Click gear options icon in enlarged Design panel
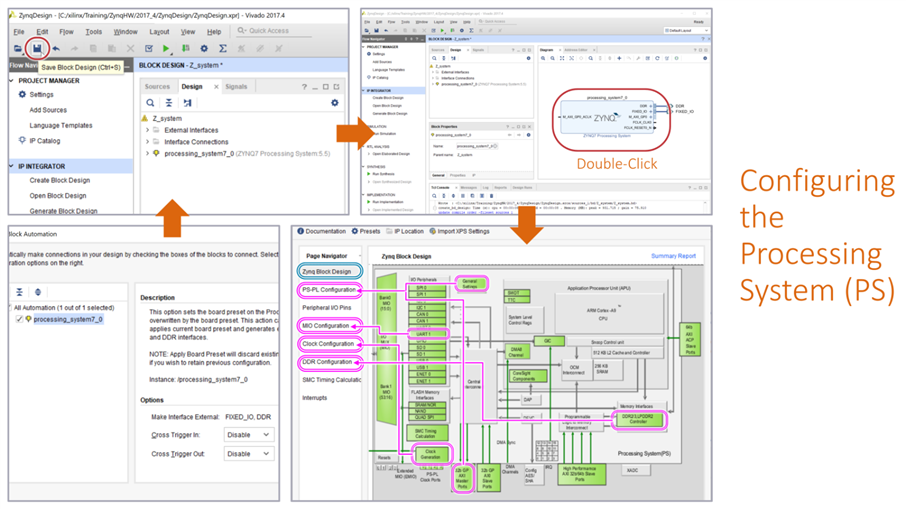 coord(335,103)
